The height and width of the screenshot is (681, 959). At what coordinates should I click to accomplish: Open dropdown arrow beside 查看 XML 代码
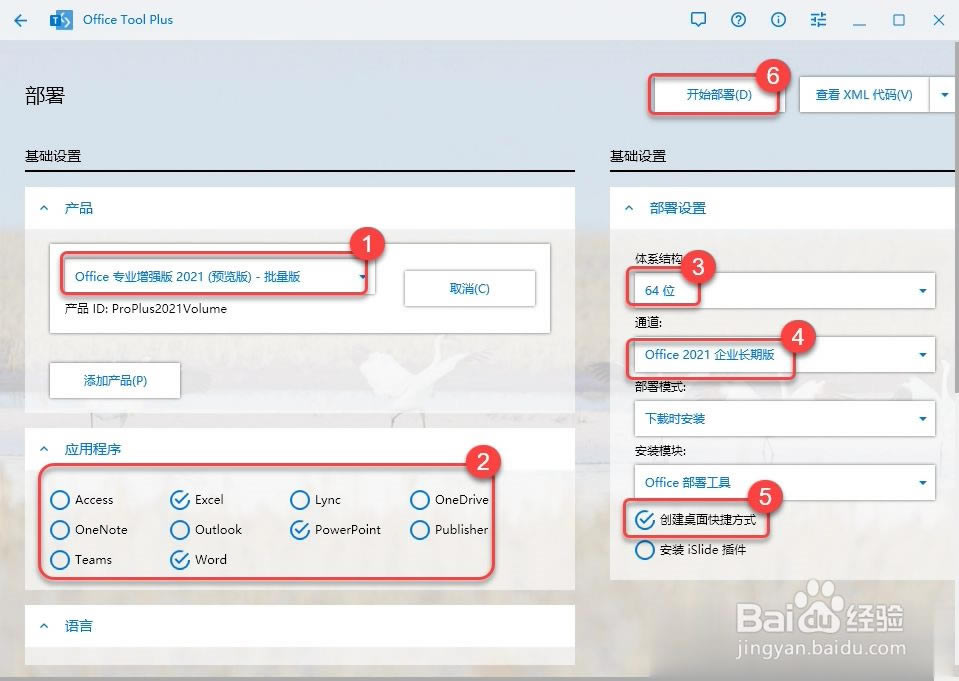[x=944, y=95]
